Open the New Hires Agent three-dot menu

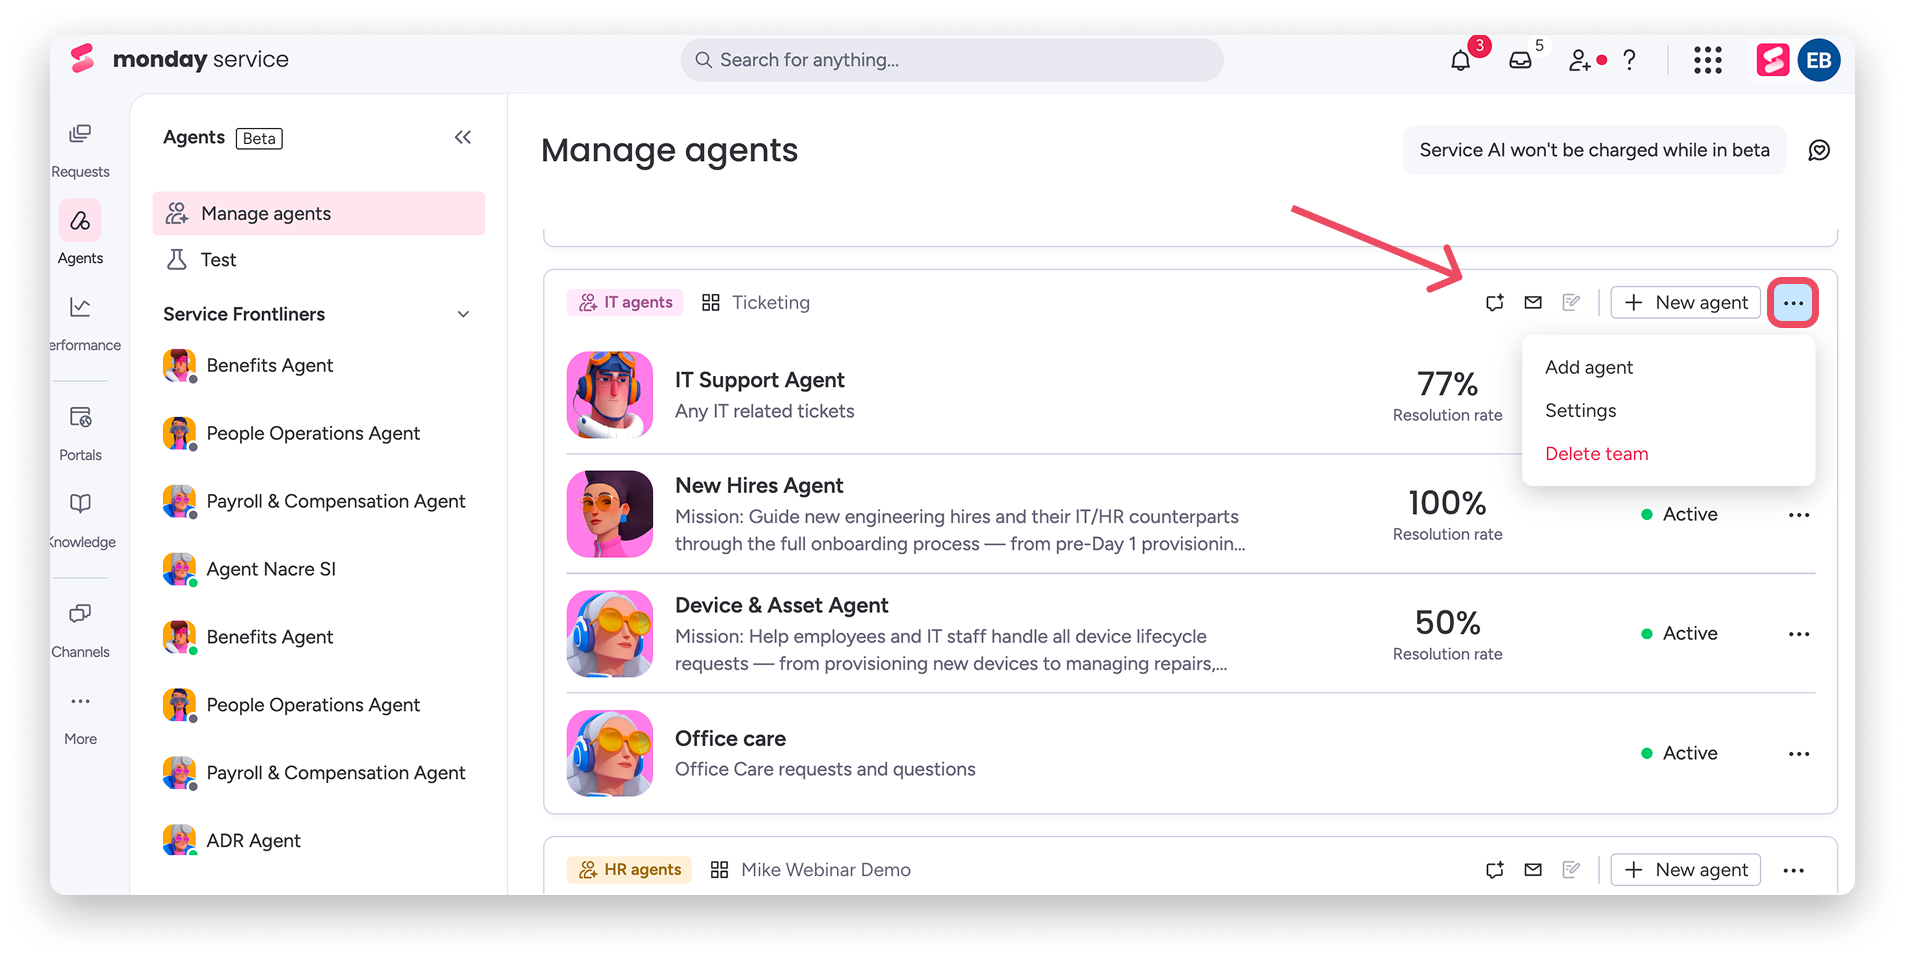coord(1799,514)
